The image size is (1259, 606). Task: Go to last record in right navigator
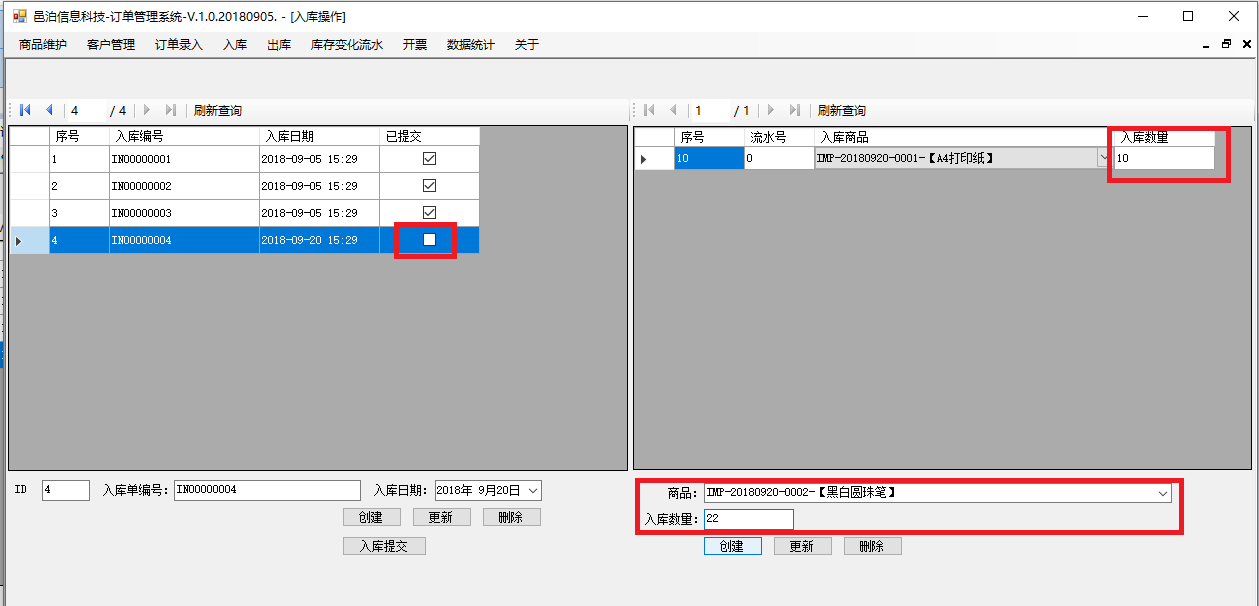click(x=795, y=110)
